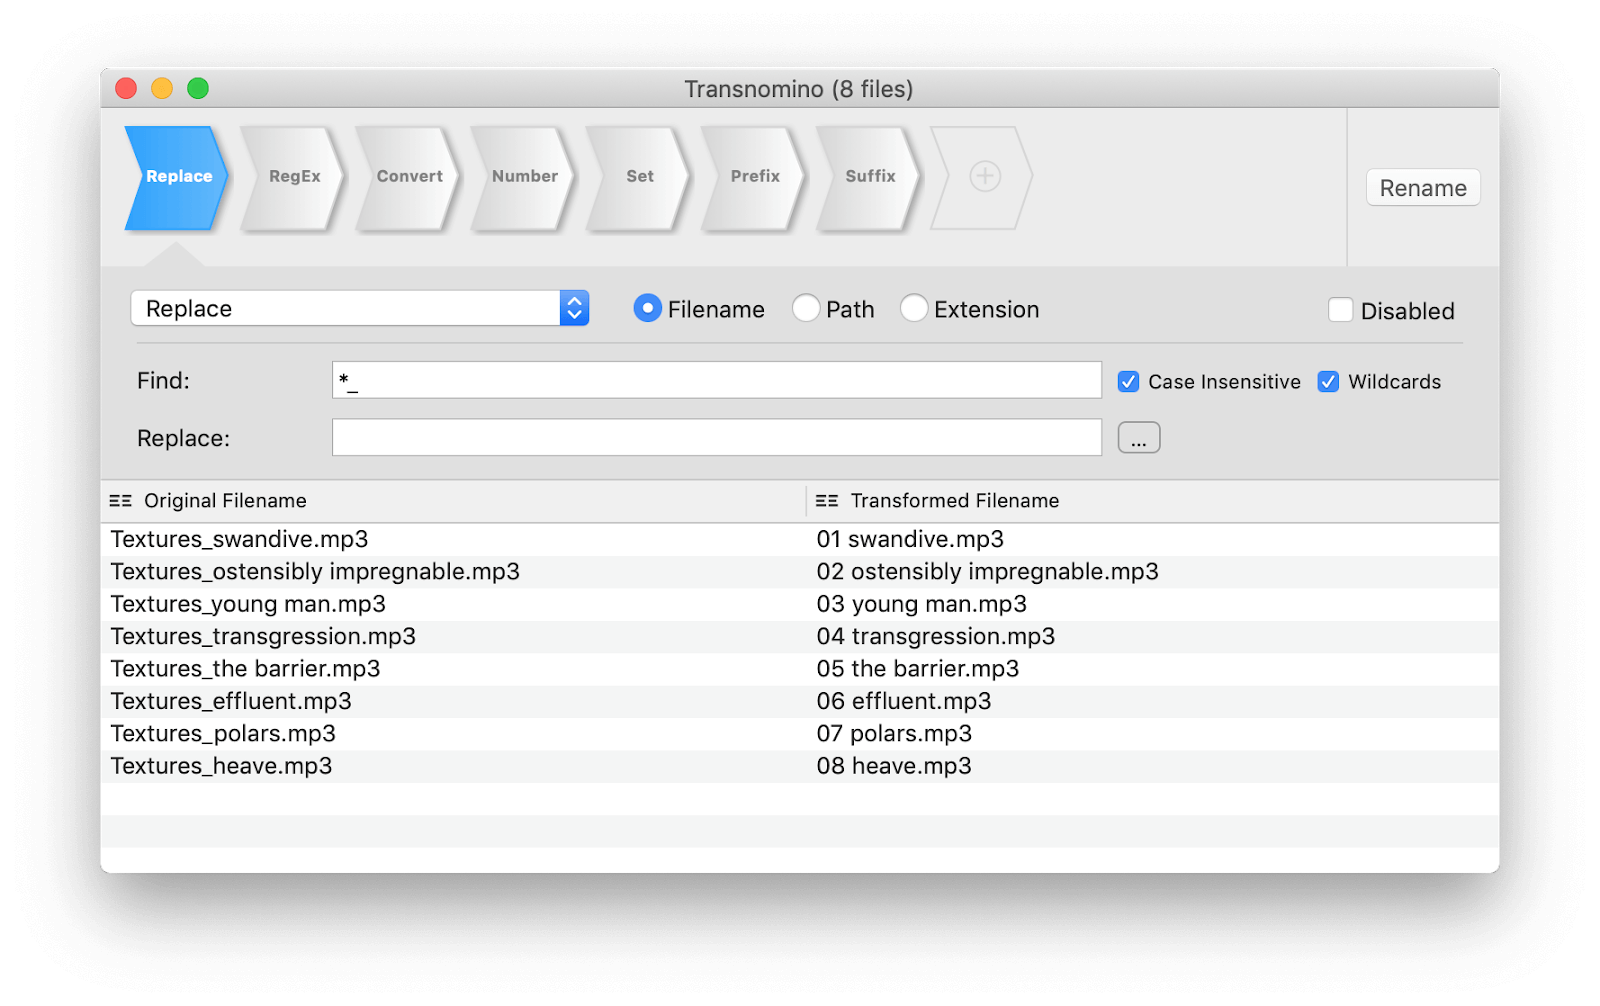Select the Replace step arrow
The image size is (1600, 1006).
pos(177,177)
